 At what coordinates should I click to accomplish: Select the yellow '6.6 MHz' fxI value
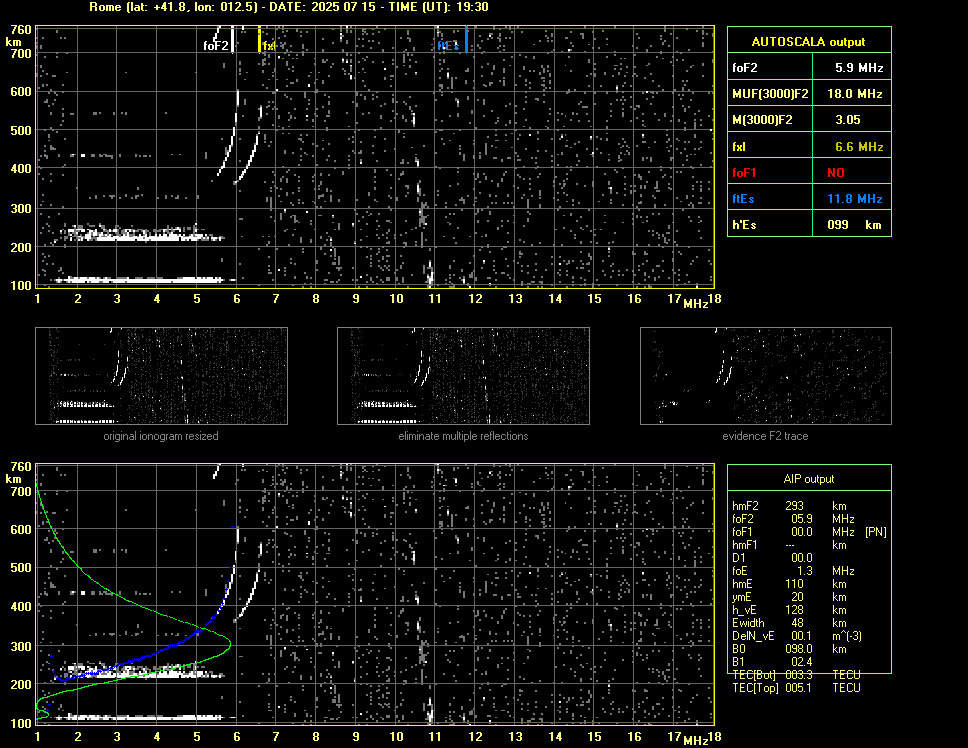859,147
